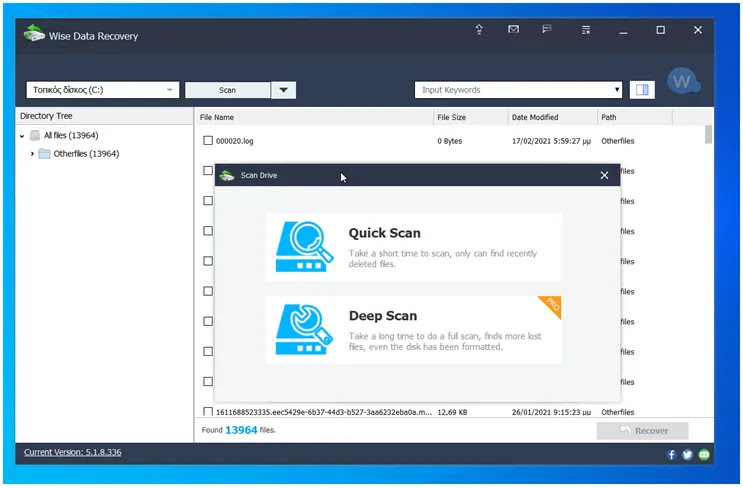The width and height of the screenshot is (743, 488).
Task: Sort by File Size column header
Action: point(470,117)
